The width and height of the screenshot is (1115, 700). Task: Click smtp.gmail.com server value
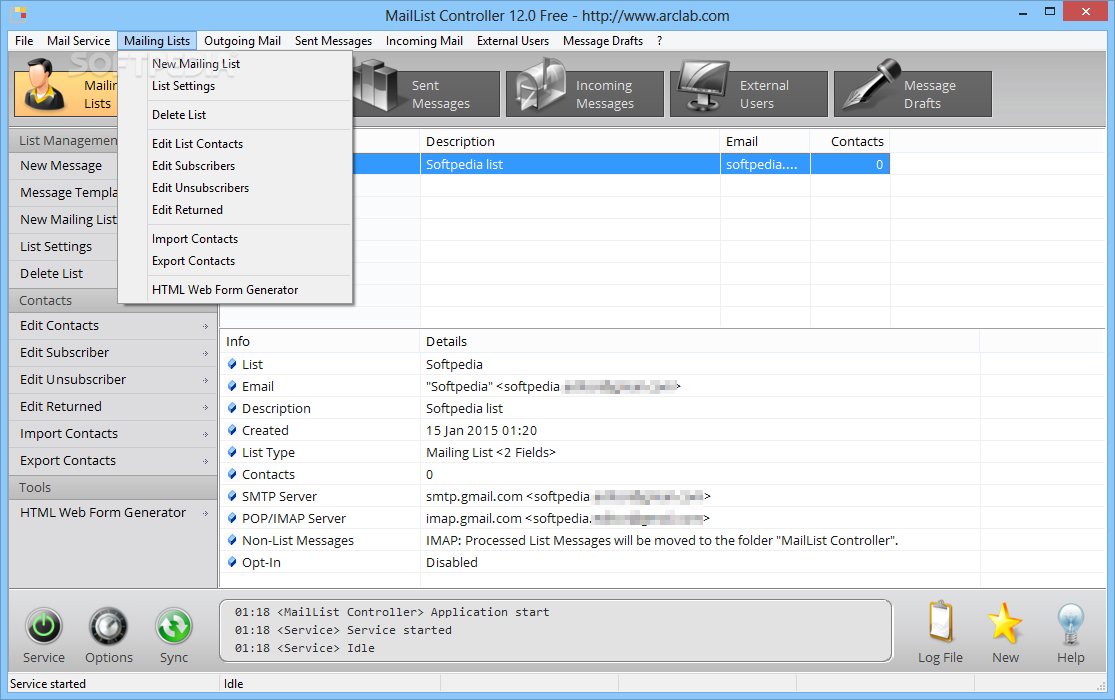(567, 497)
